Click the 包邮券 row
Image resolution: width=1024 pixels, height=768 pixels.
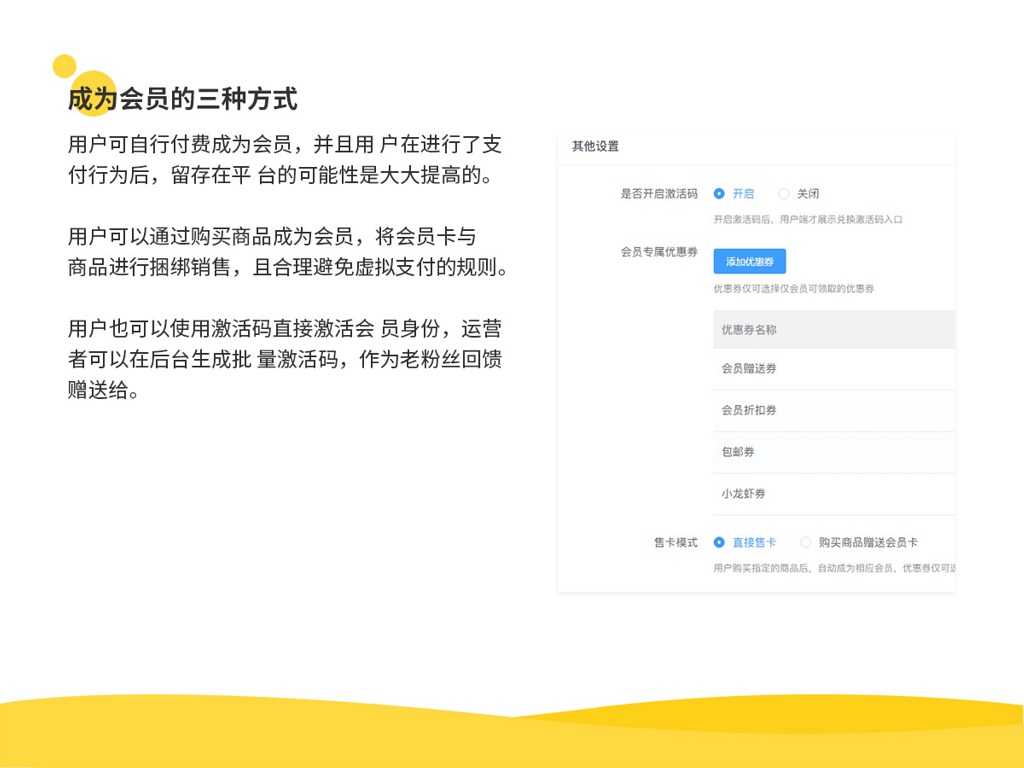click(x=834, y=453)
